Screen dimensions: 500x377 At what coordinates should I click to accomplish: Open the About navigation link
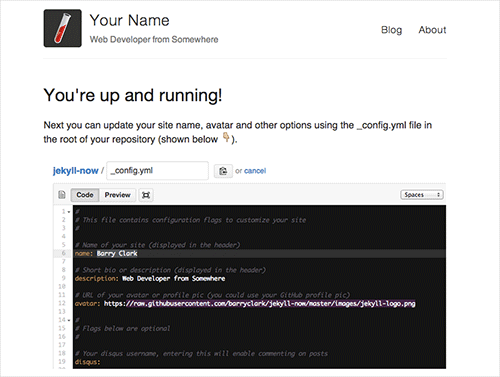click(x=432, y=30)
